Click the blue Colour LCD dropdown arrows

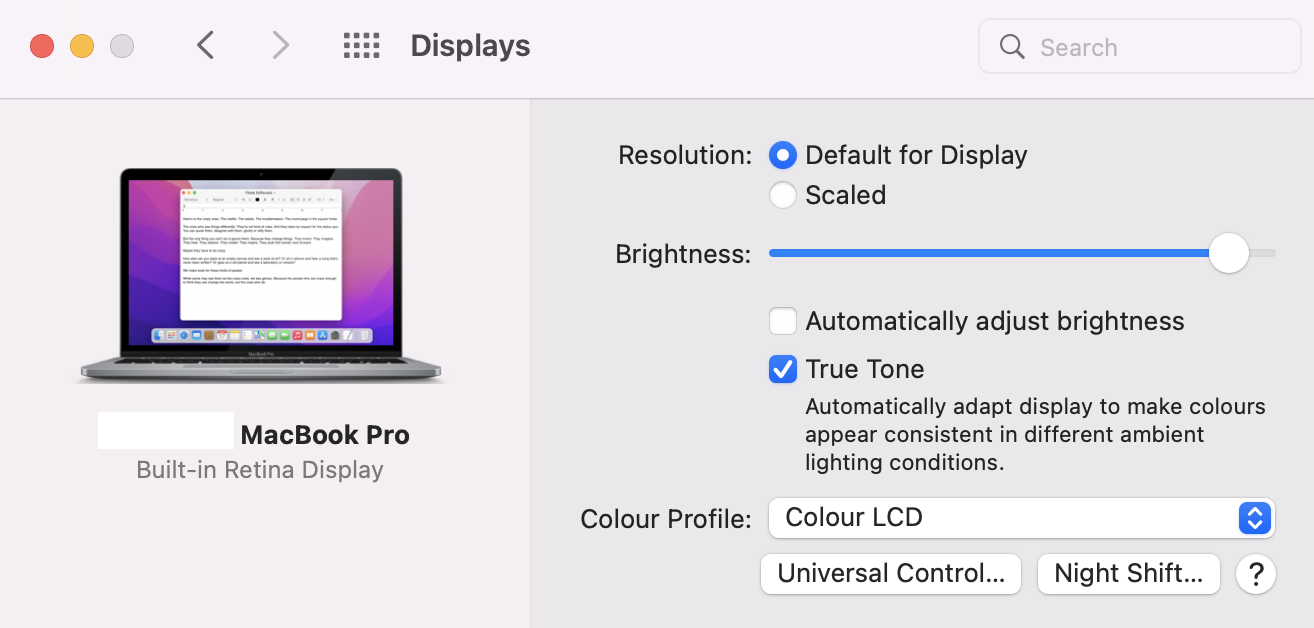pos(1254,518)
